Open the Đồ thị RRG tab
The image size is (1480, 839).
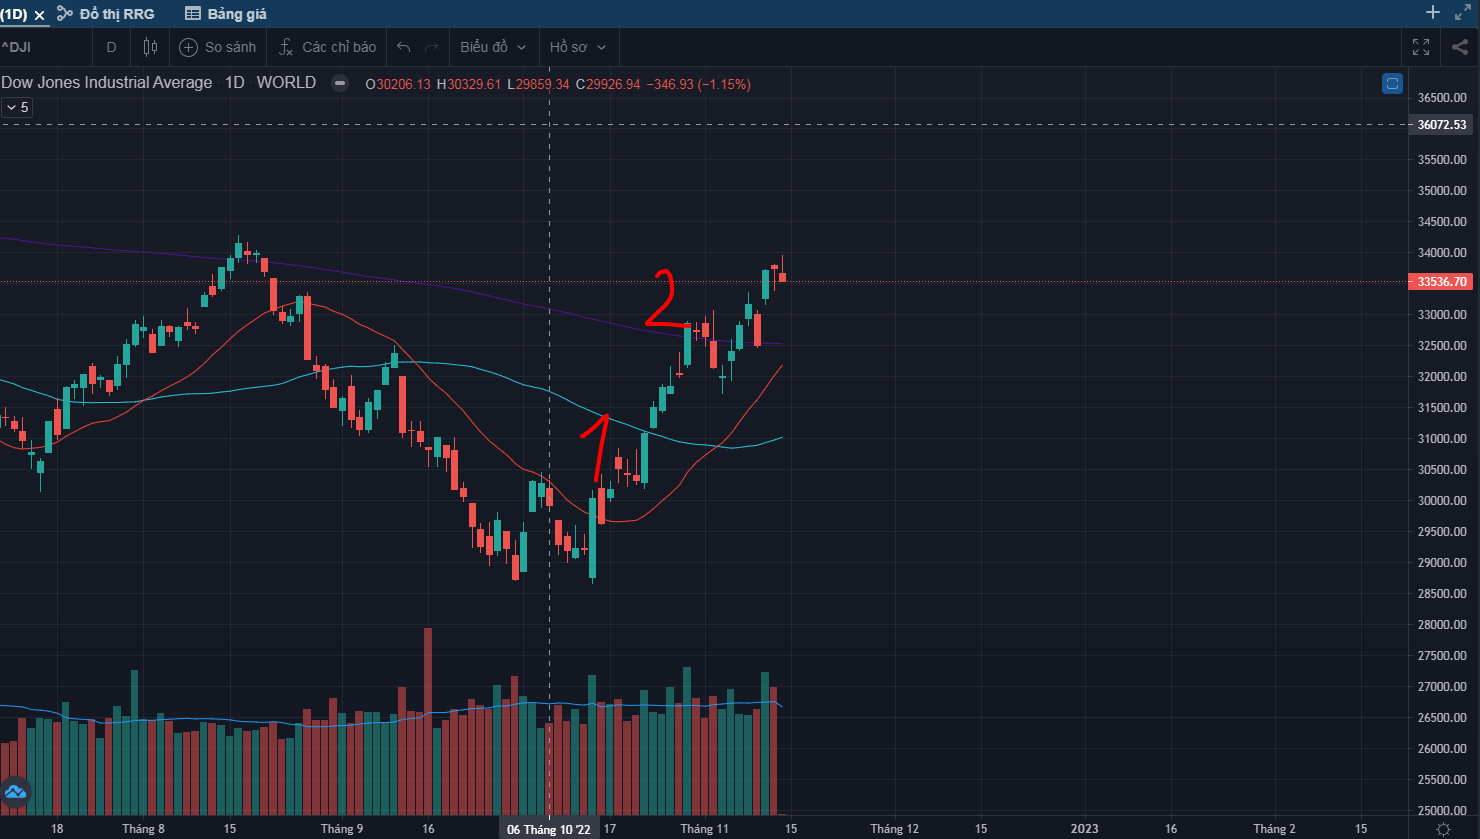[106, 14]
